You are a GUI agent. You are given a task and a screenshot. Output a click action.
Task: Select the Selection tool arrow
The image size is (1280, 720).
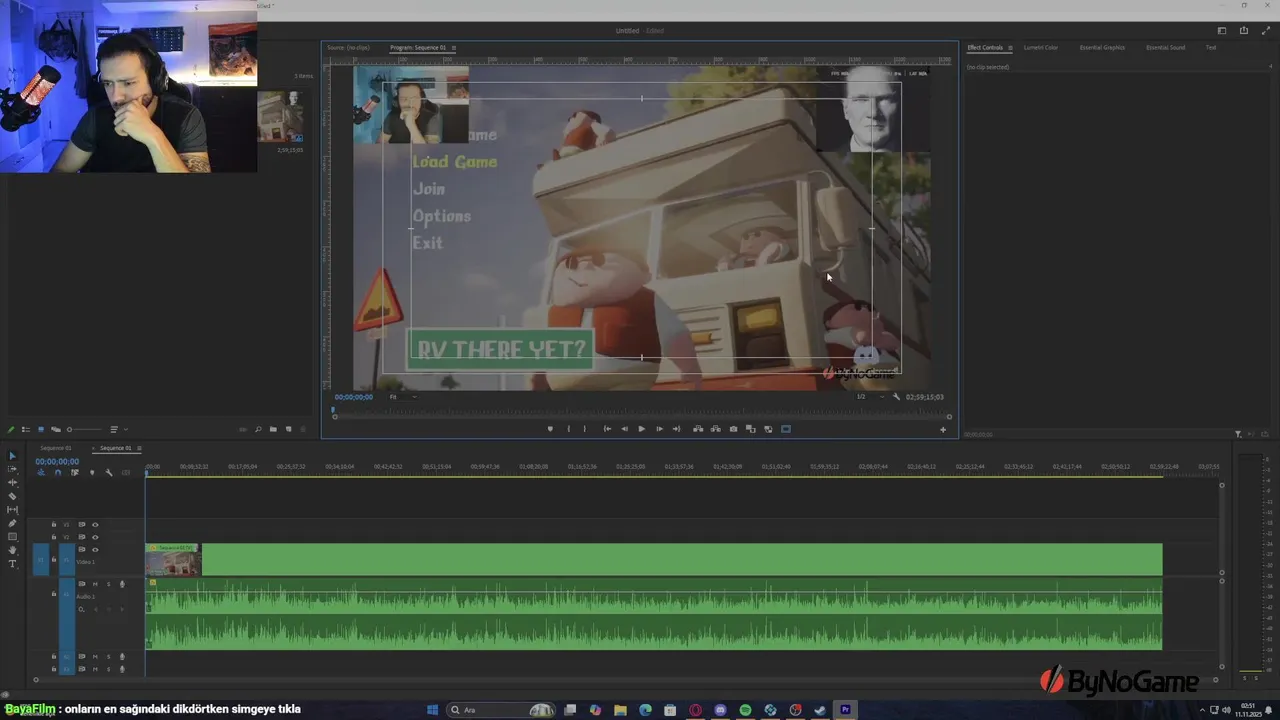[13, 456]
